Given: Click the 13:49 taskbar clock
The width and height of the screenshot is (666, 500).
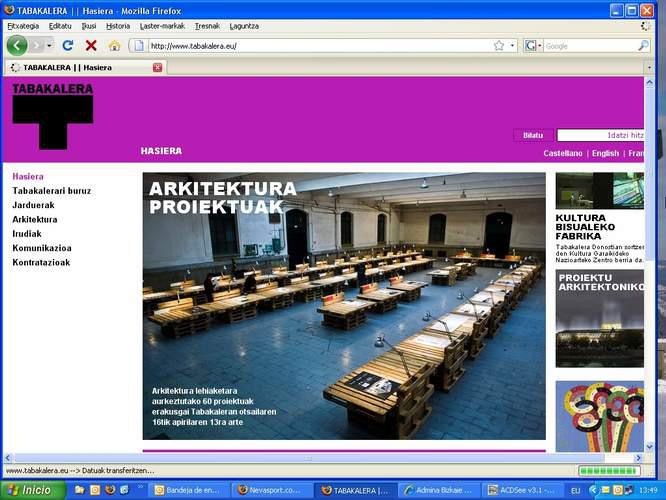Looking at the screenshot, I should 648,490.
